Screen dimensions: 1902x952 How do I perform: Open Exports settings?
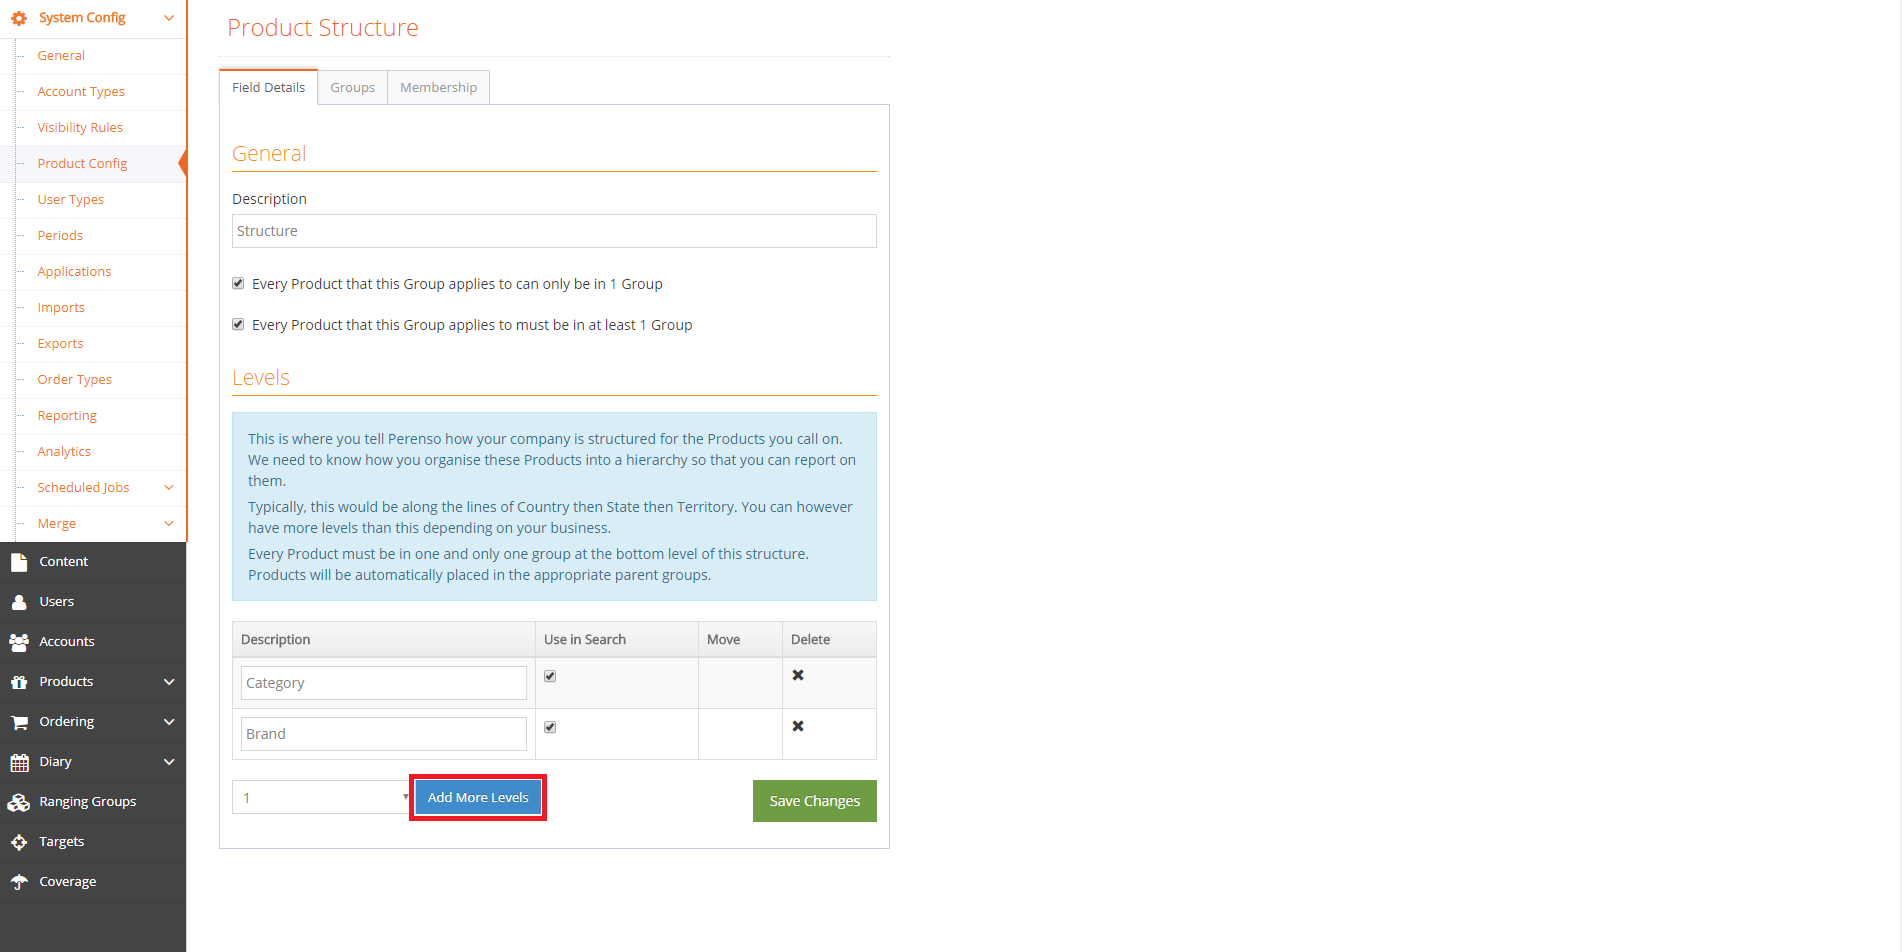[60, 343]
